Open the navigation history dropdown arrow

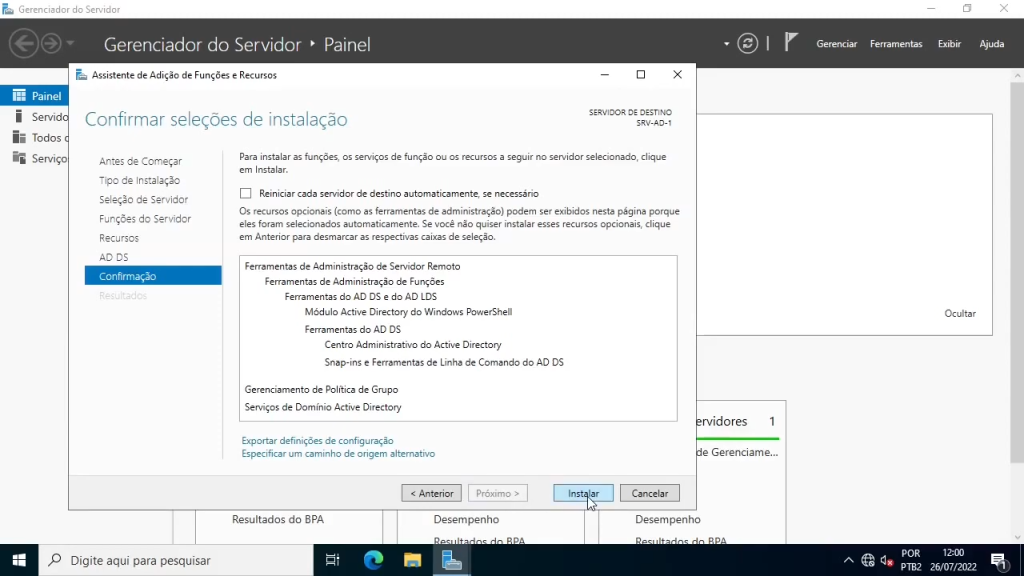[70, 44]
